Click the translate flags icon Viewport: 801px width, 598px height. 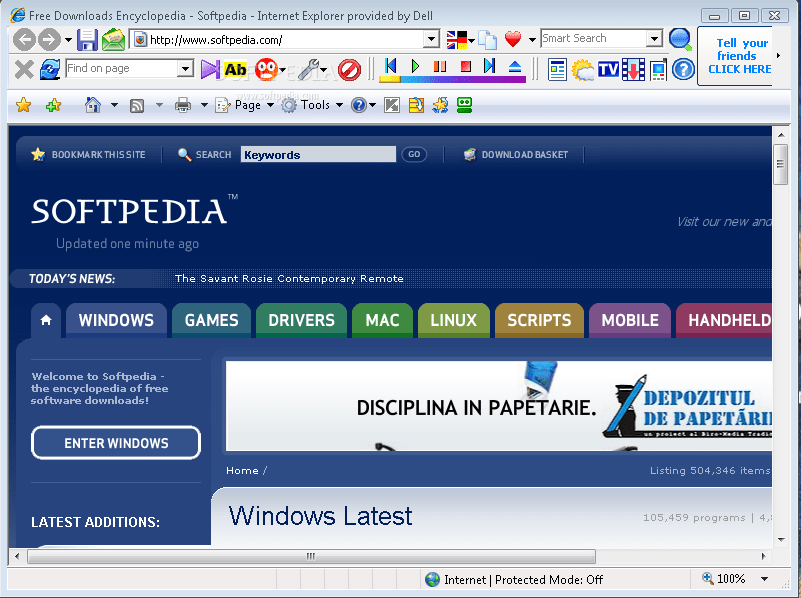[x=457, y=39]
